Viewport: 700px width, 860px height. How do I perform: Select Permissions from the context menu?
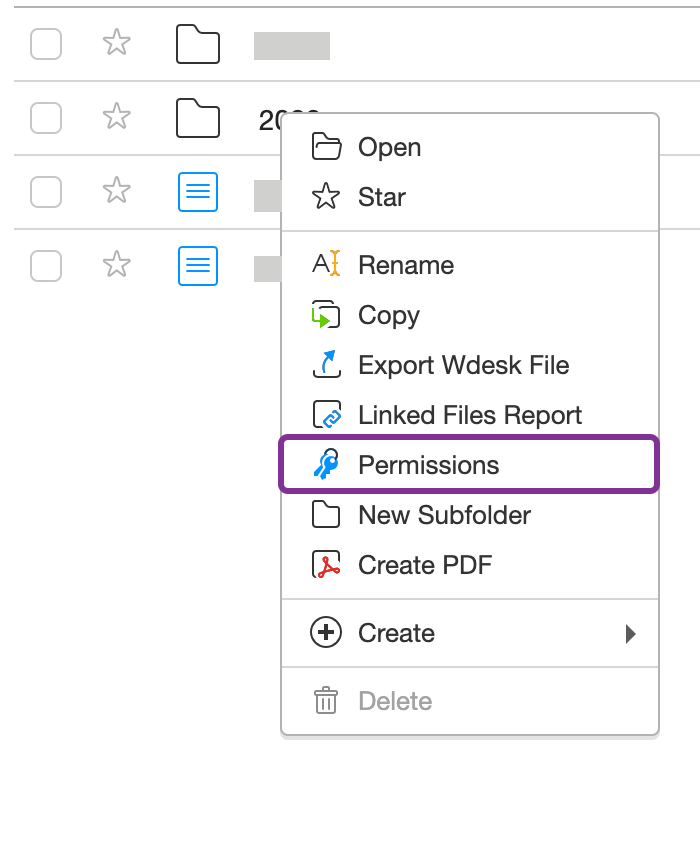[x=428, y=465]
